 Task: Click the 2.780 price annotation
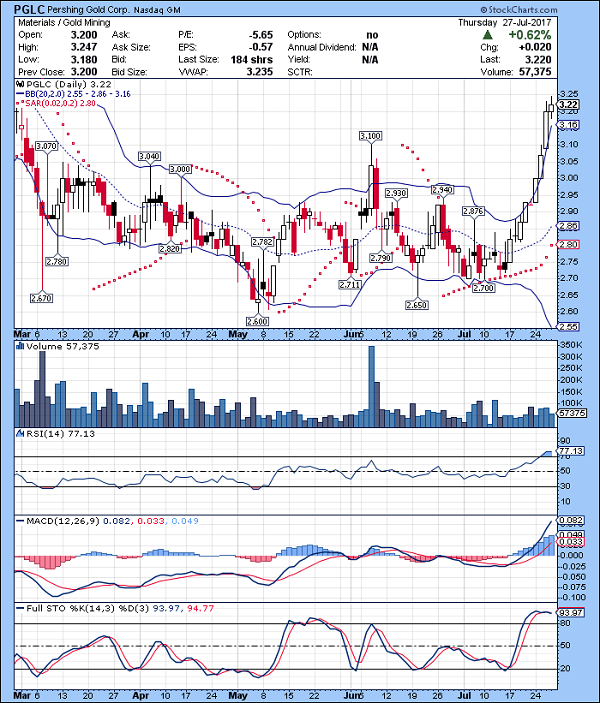click(x=57, y=261)
